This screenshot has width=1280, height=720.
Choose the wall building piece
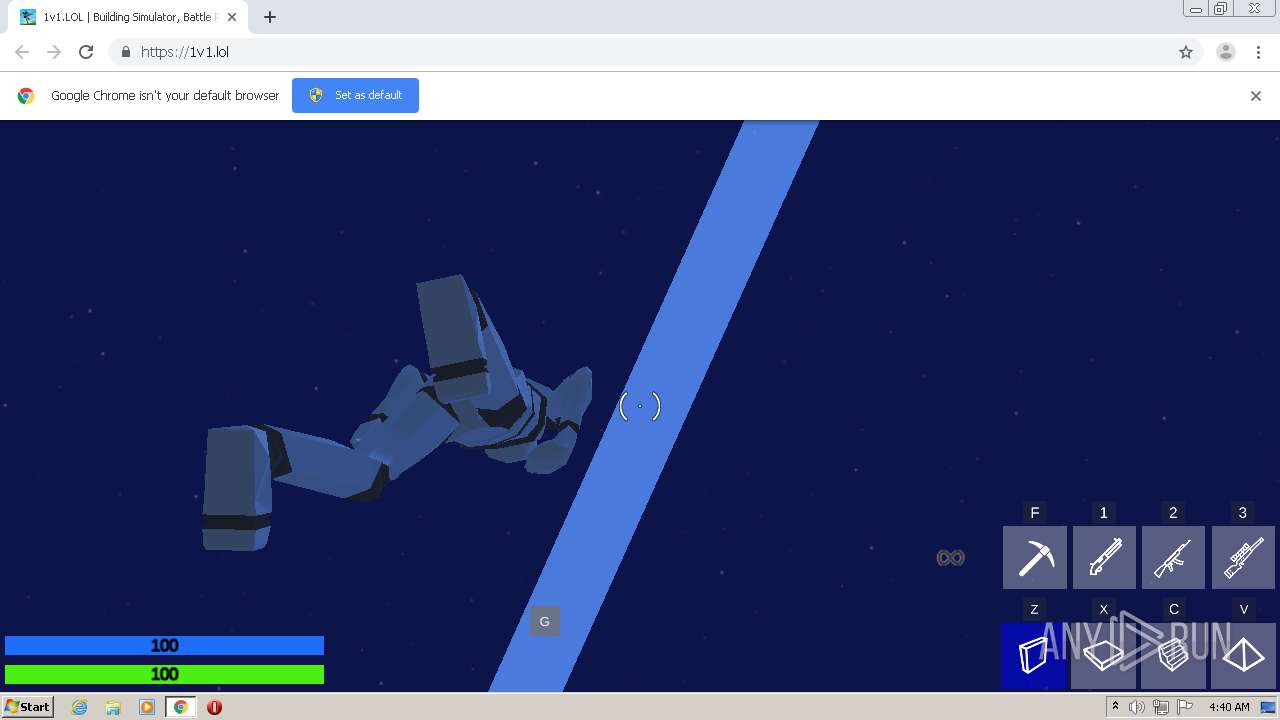click(1034, 656)
